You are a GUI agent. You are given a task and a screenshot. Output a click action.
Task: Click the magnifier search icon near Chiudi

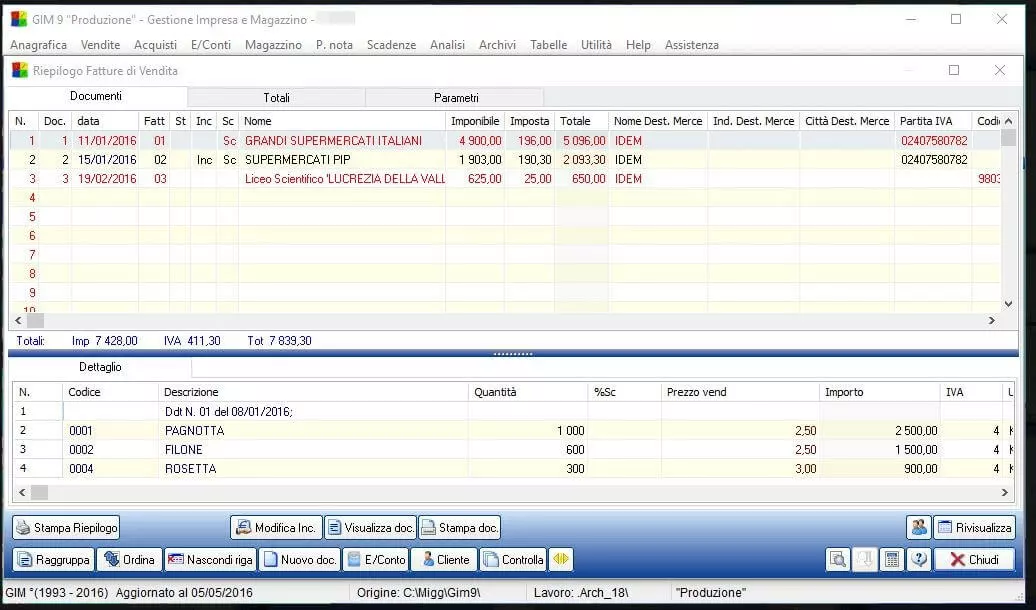pos(837,560)
